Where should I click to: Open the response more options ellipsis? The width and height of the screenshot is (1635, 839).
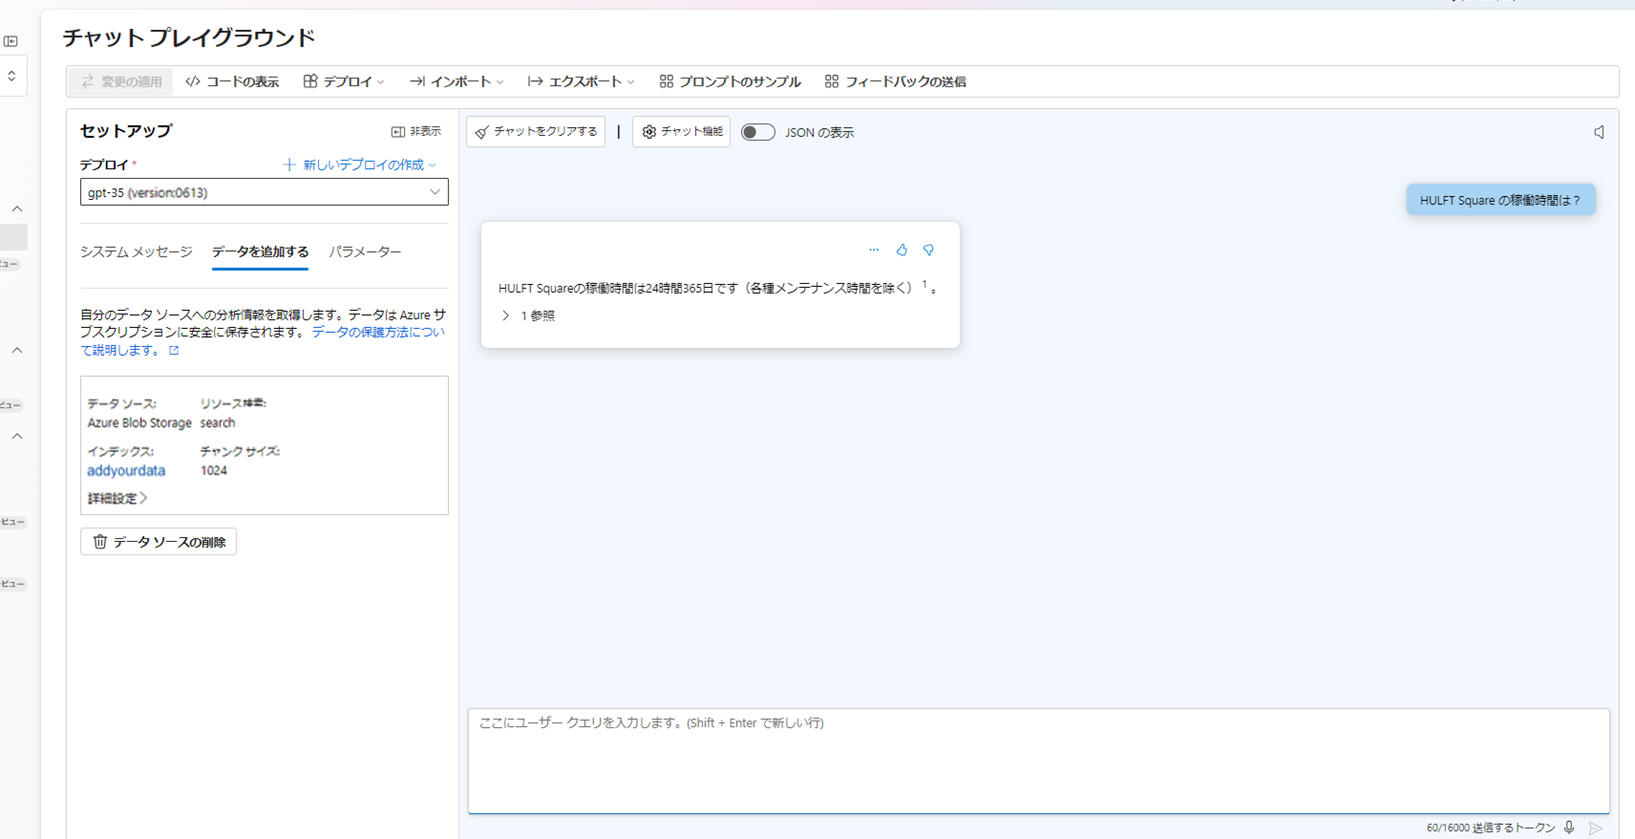[874, 250]
